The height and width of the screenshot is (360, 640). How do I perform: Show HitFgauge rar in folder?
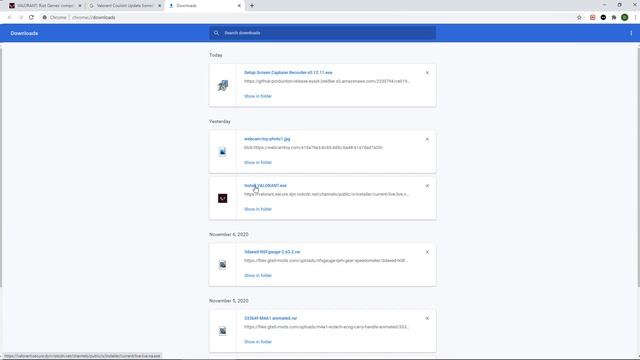point(258,276)
